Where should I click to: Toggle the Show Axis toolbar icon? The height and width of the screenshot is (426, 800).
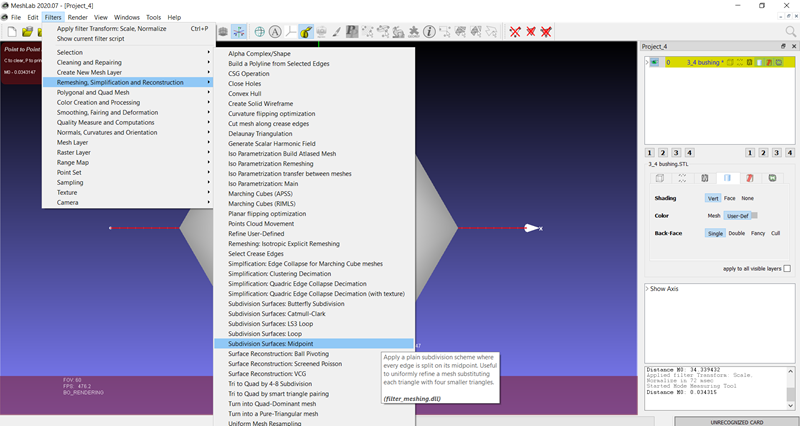pos(238,32)
